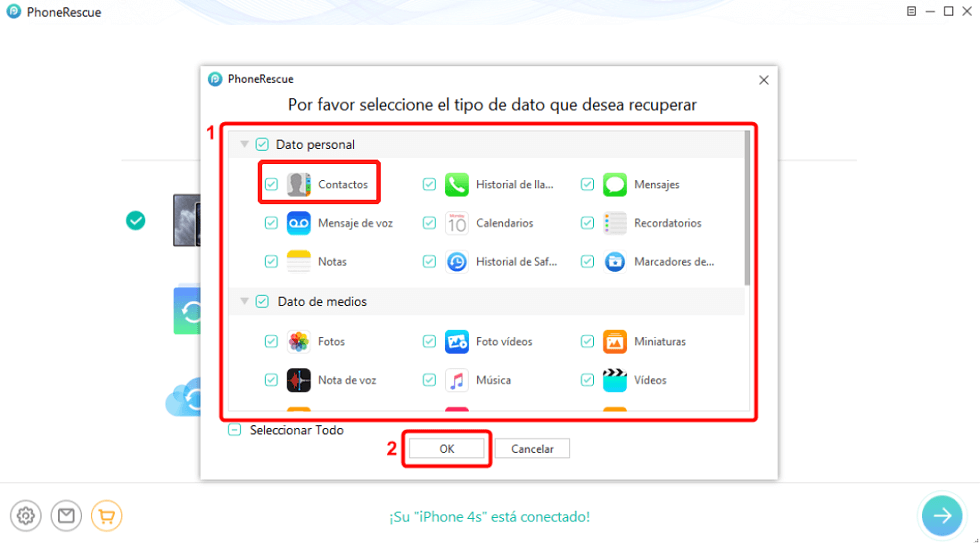The image size is (980, 543).
Task: Click the iCloud recovery icon in main window
Action: 184,397
